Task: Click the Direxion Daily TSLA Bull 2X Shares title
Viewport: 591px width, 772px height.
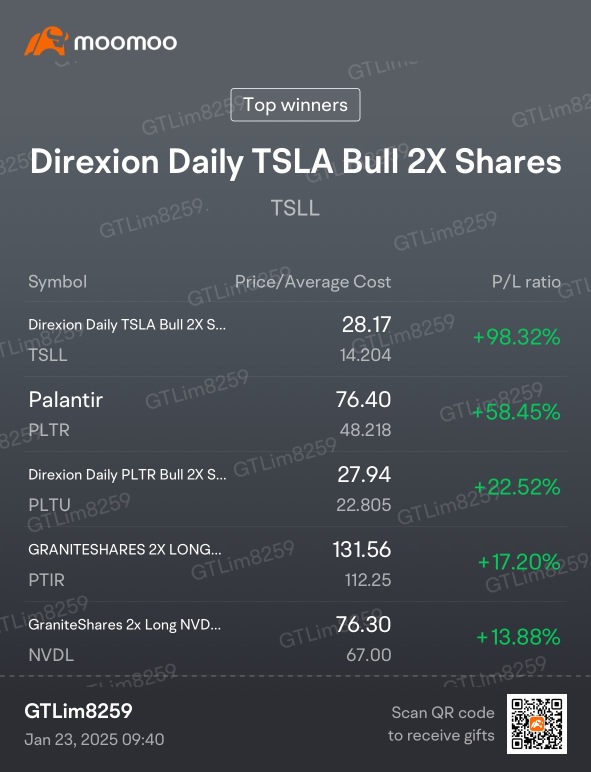Action: click(x=296, y=161)
